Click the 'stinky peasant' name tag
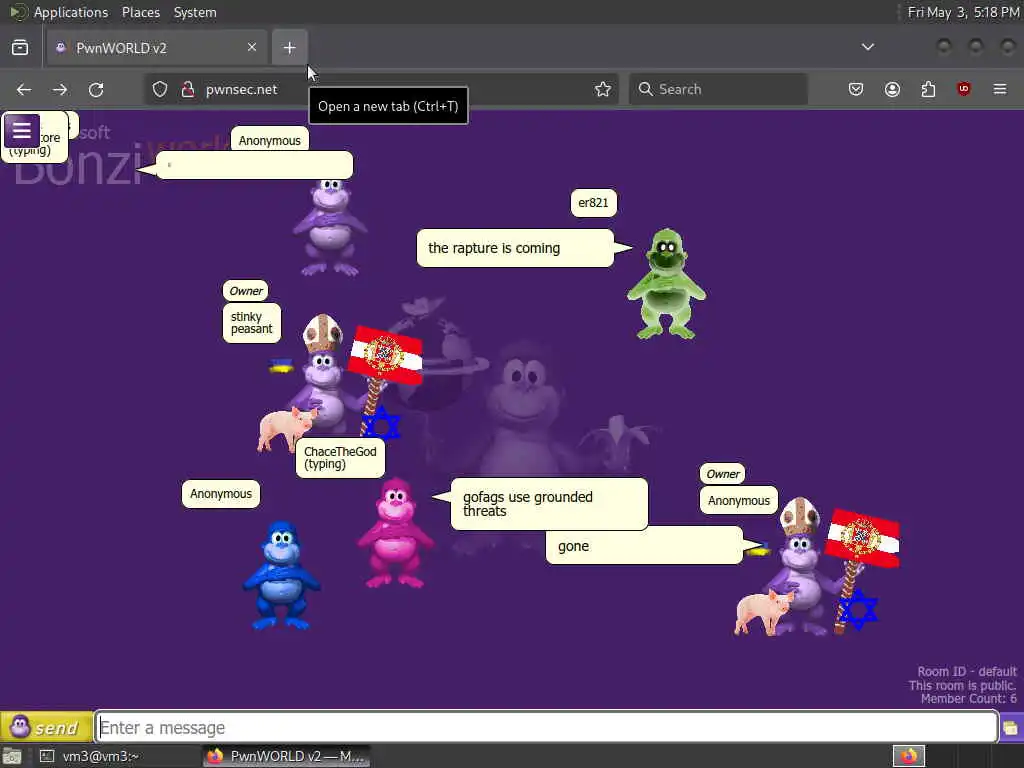Screen dimensions: 1024x768 pos(251,323)
